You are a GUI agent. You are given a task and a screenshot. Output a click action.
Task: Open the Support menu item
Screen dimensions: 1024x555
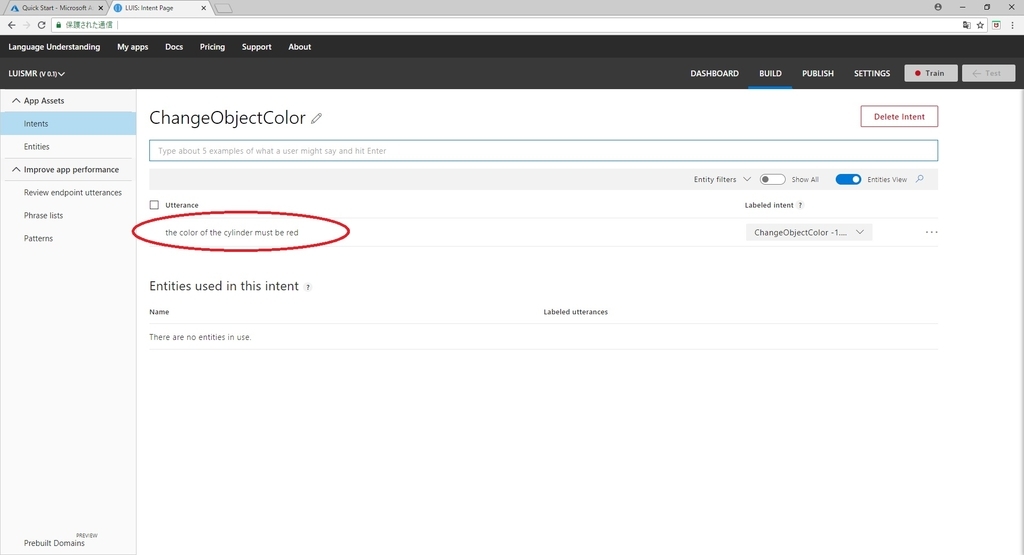(257, 47)
